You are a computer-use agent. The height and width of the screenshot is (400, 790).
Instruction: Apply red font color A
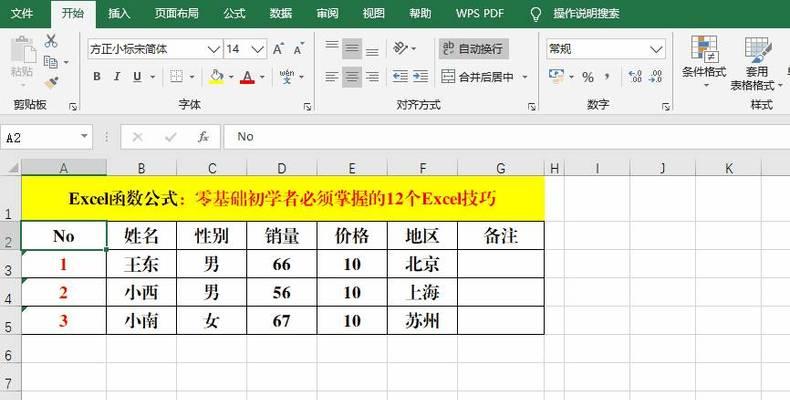pos(247,77)
